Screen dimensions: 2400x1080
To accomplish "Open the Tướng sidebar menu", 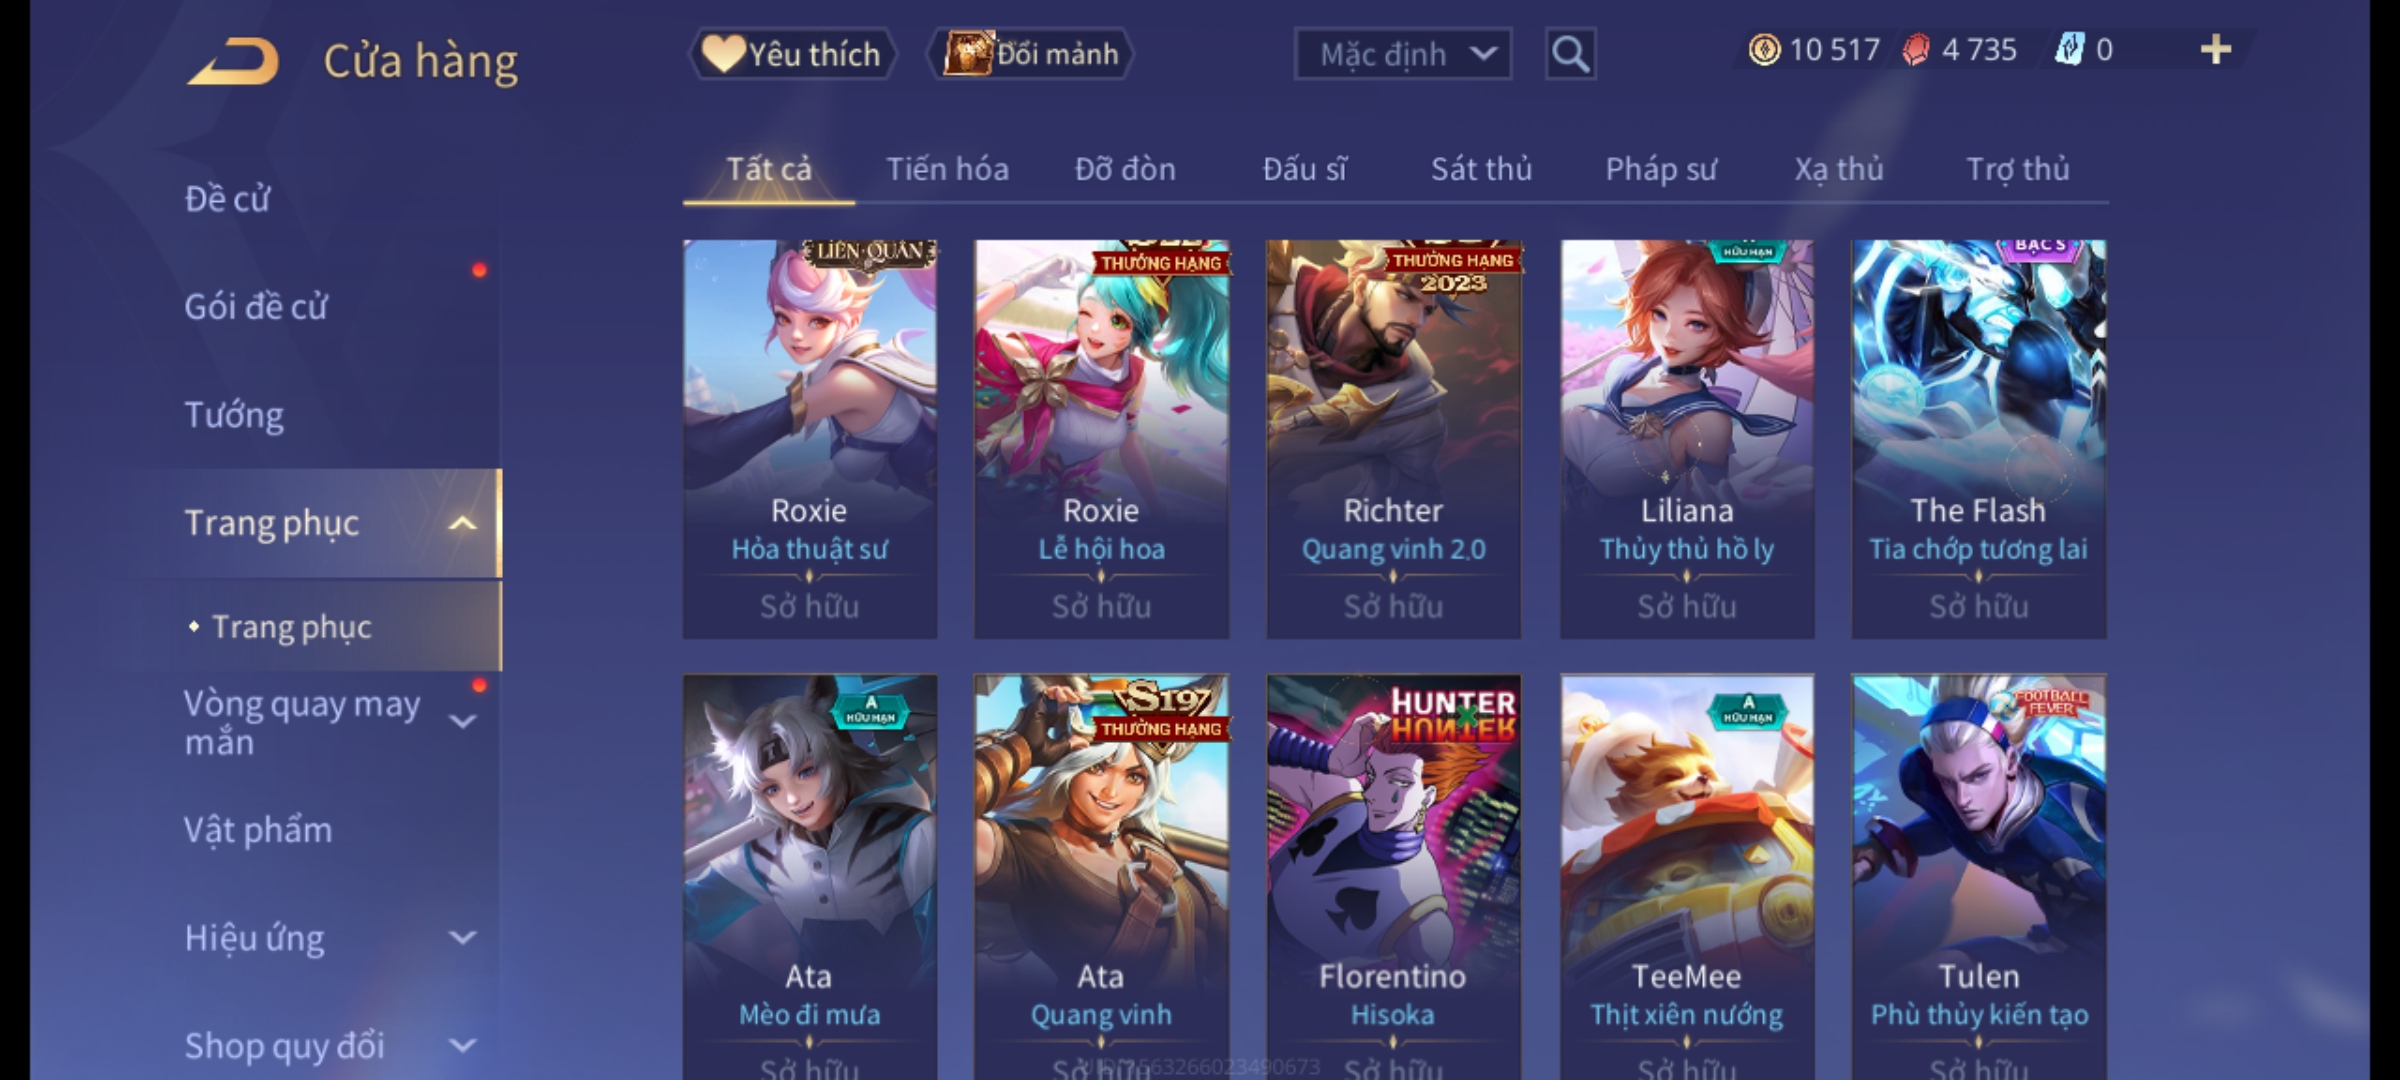I will click(234, 415).
